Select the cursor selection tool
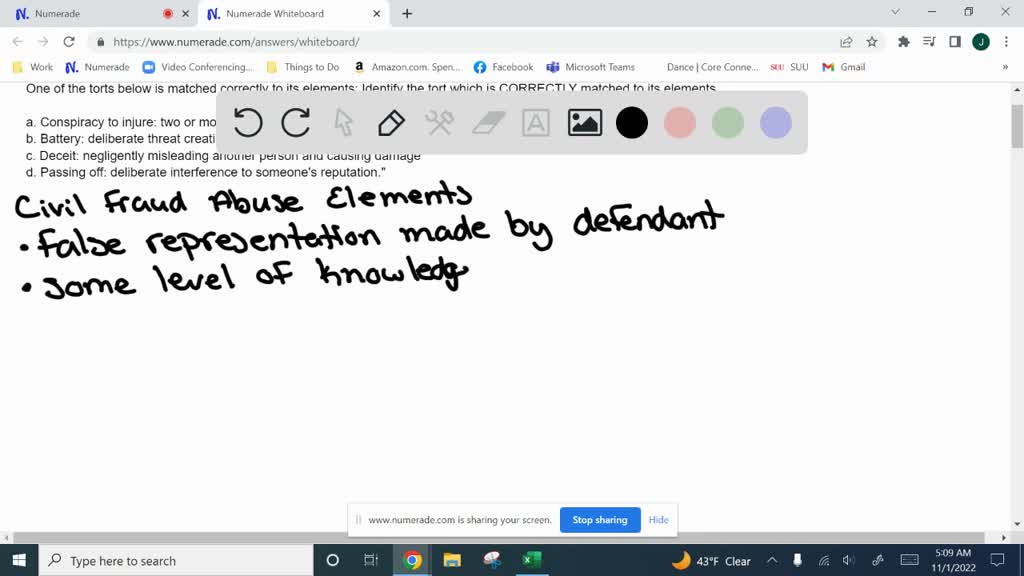The height and width of the screenshot is (576, 1024). click(342, 122)
